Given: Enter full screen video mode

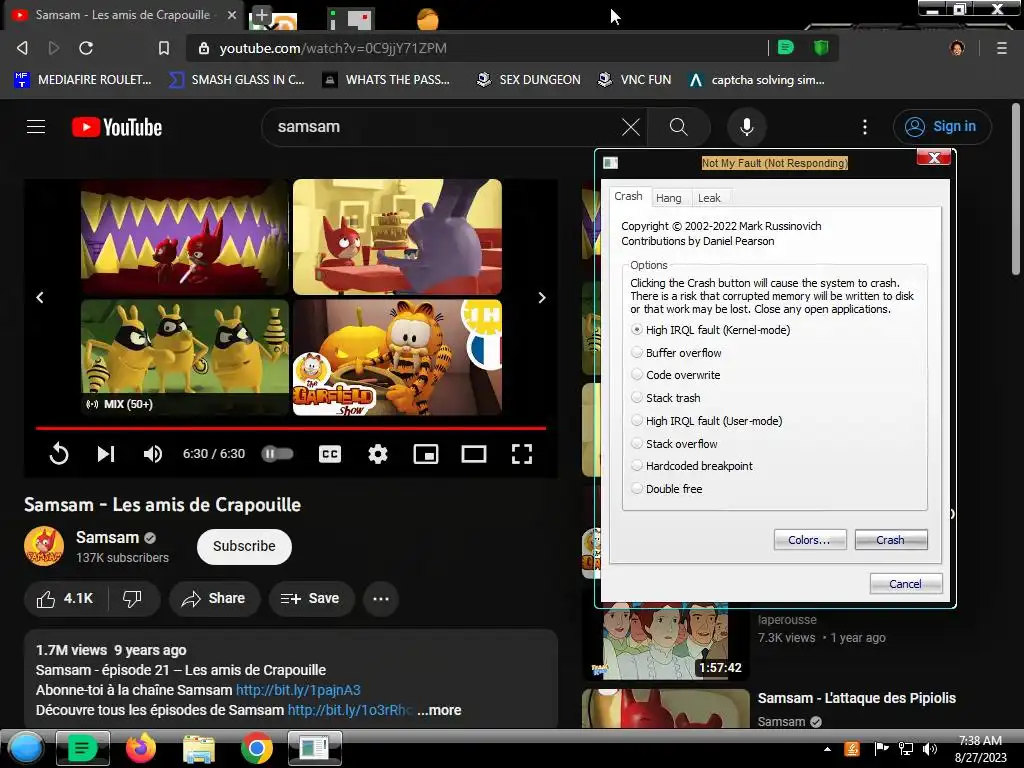Looking at the screenshot, I should coord(521,453).
